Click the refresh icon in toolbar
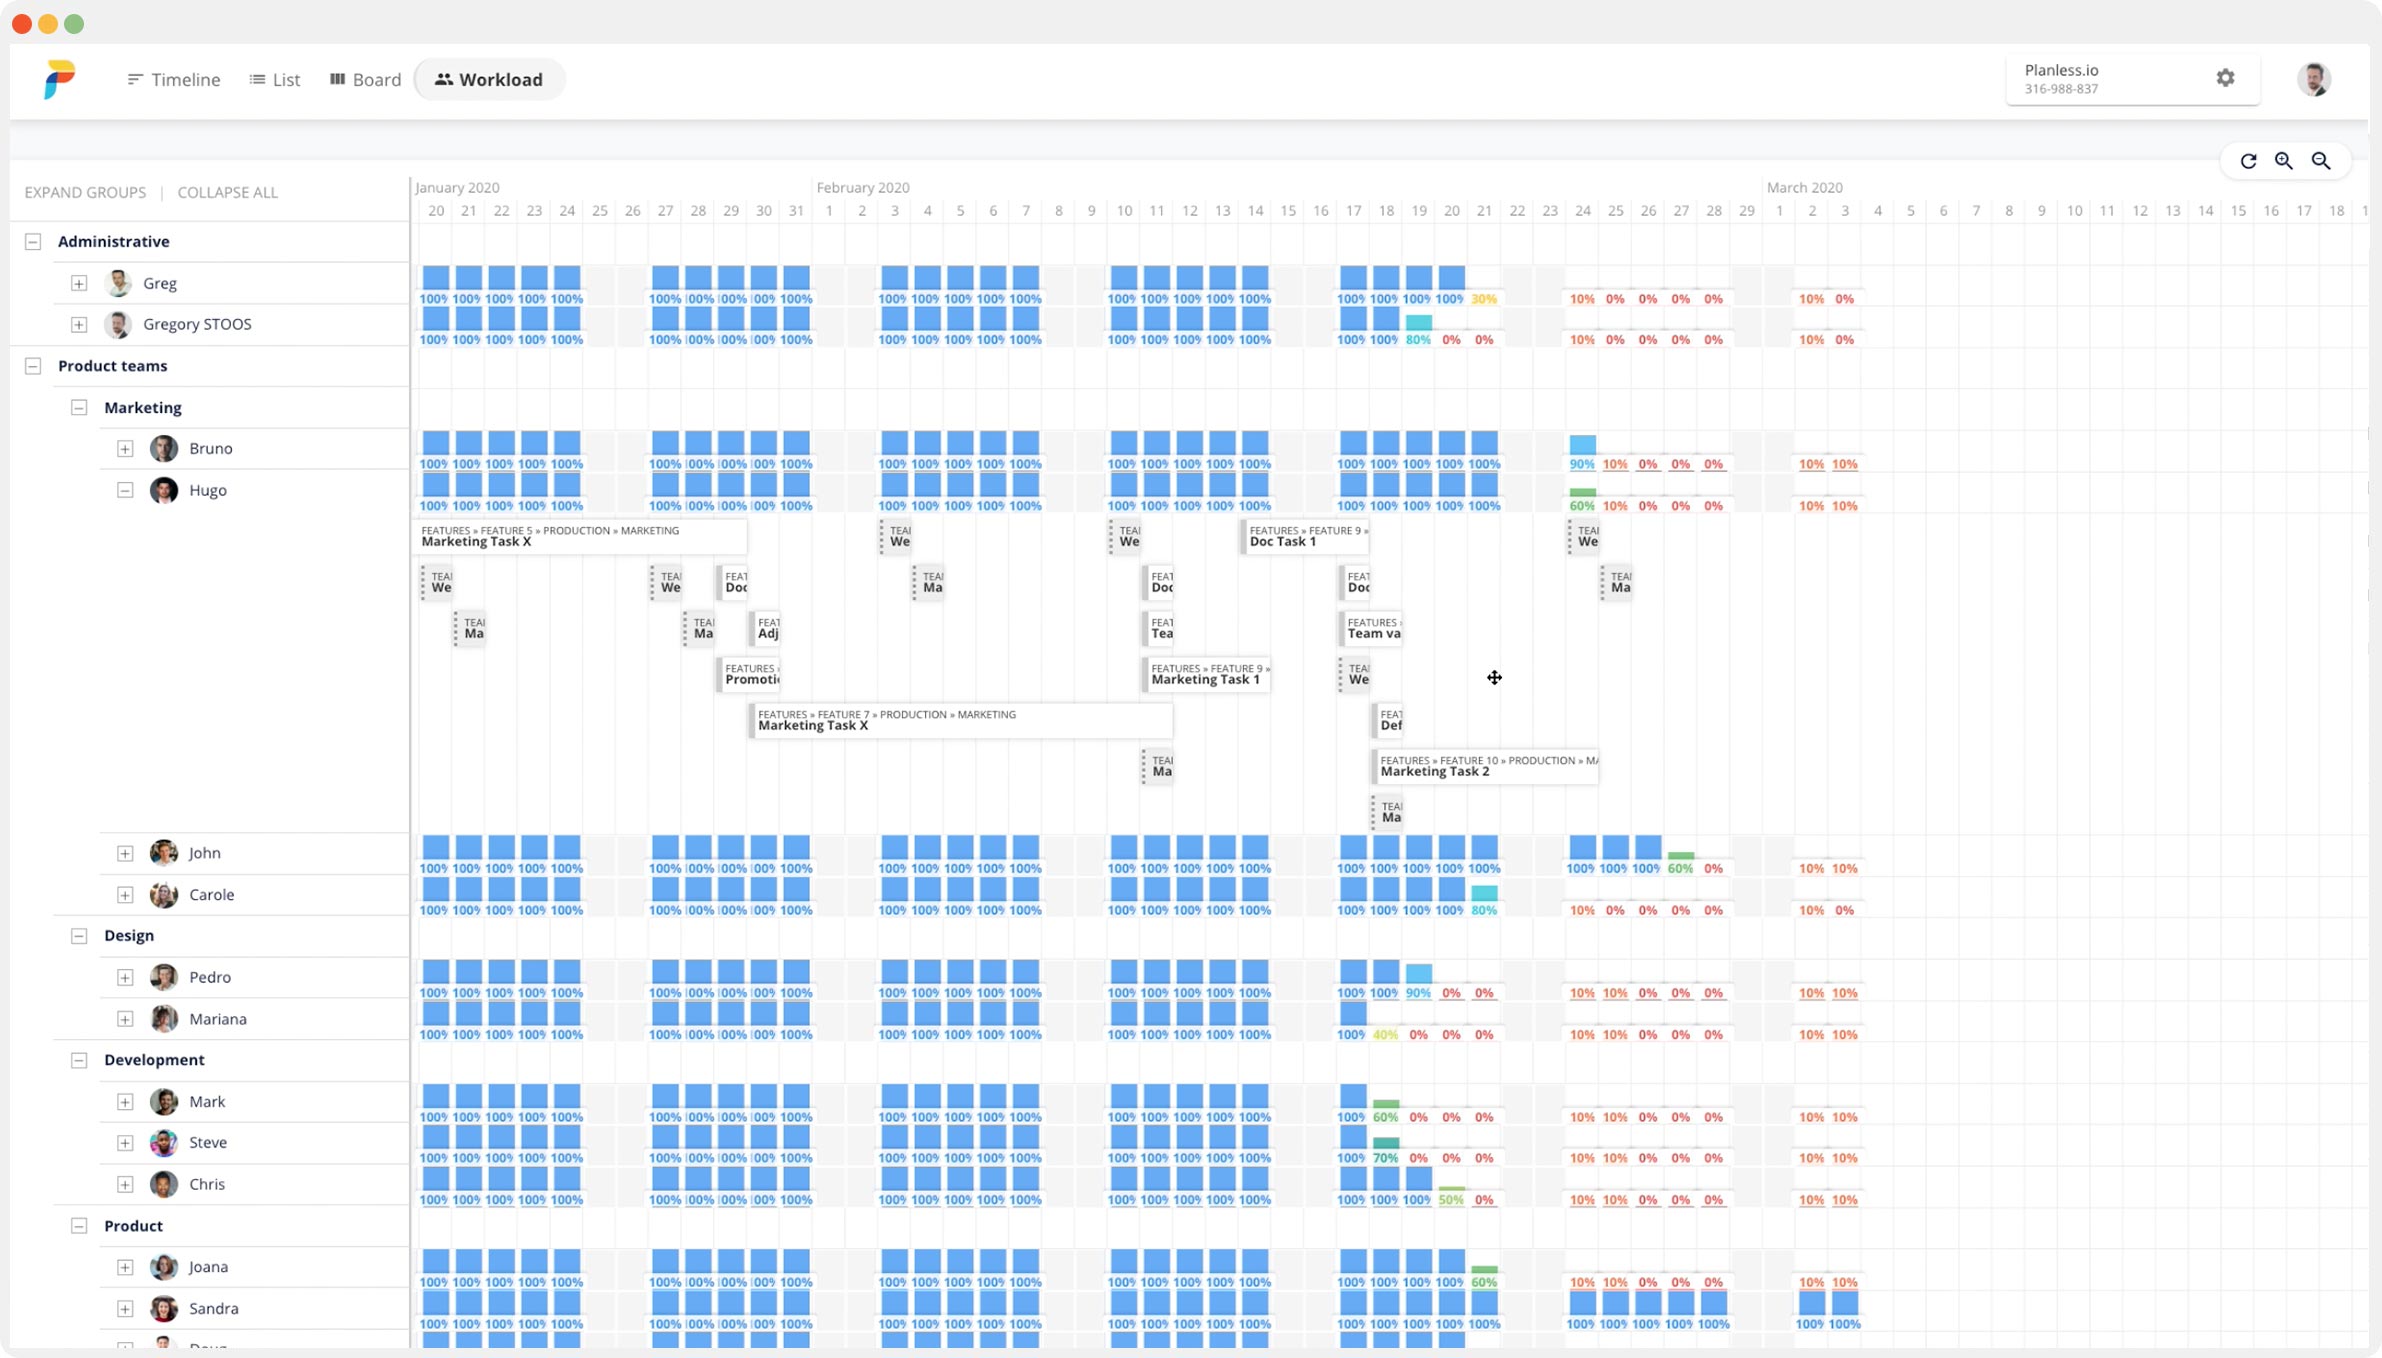This screenshot has width=2382, height=1358. tap(2248, 161)
